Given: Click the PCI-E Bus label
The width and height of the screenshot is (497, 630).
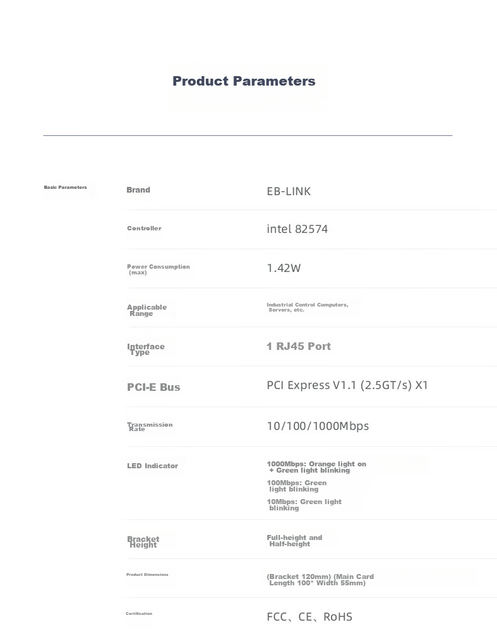Looking at the screenshot, I should tap(153, 387).
